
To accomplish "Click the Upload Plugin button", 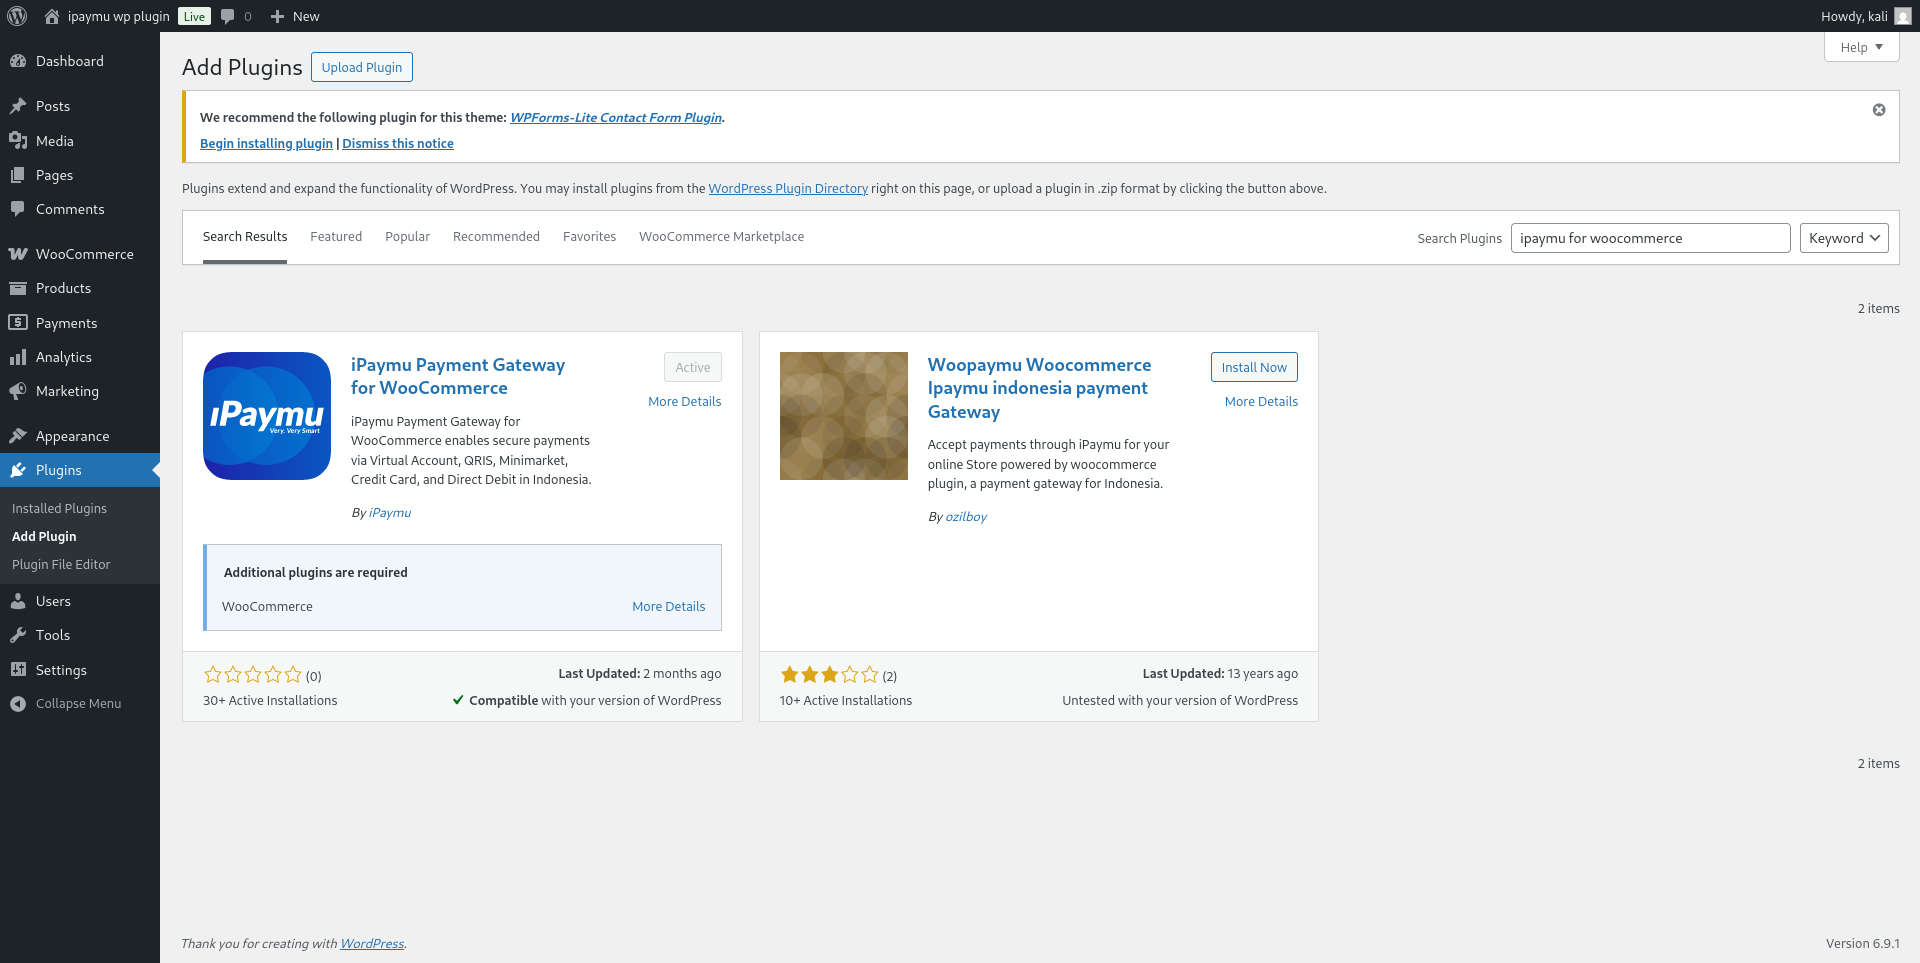I will (x=362, y=67).
